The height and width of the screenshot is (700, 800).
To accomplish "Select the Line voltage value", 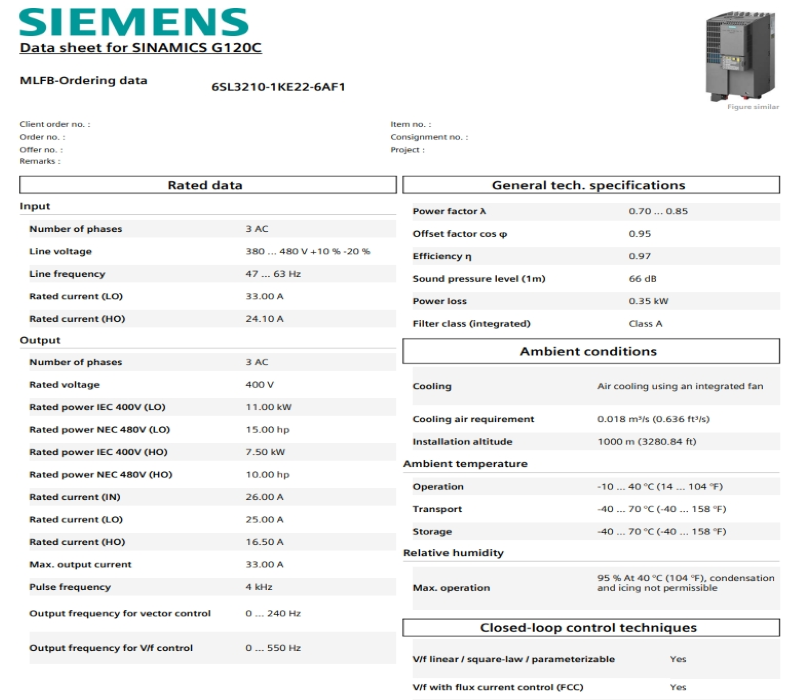I will tap(308, 251).
